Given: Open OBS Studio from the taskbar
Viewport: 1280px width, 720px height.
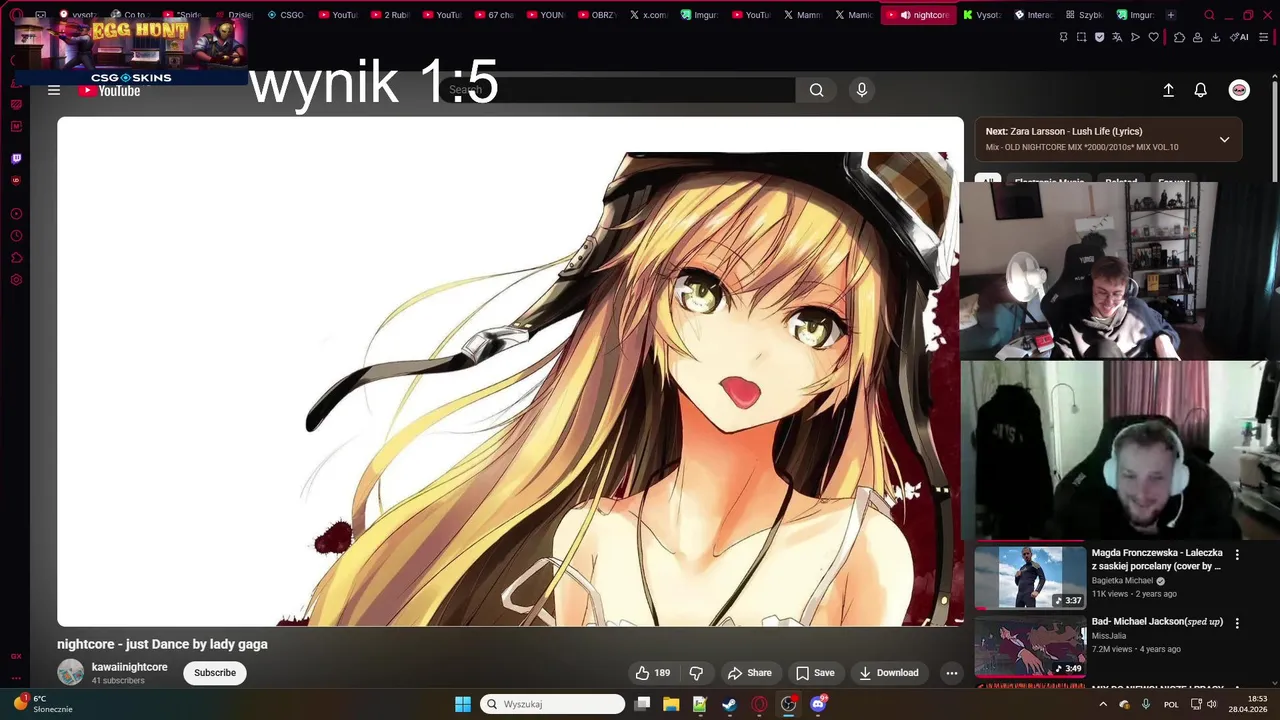Looking at the screenshot, I should coord(789,704).
